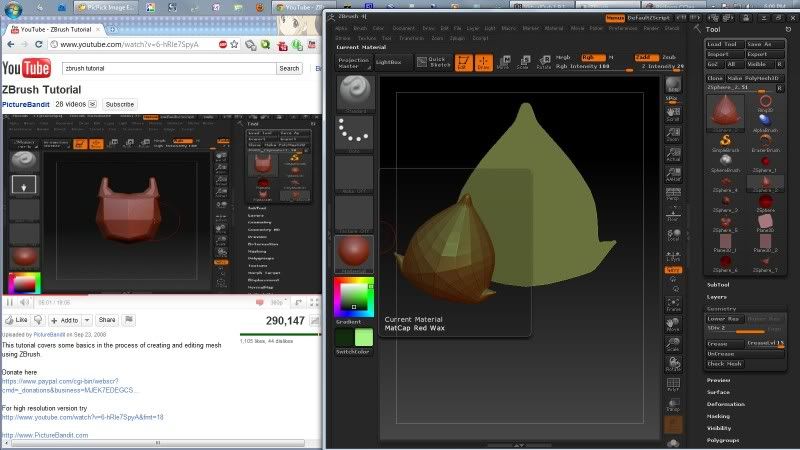The width and height of the screenshot is (800, 450).
Task: Toggle the Floor grid button
Action: point(673,214)
